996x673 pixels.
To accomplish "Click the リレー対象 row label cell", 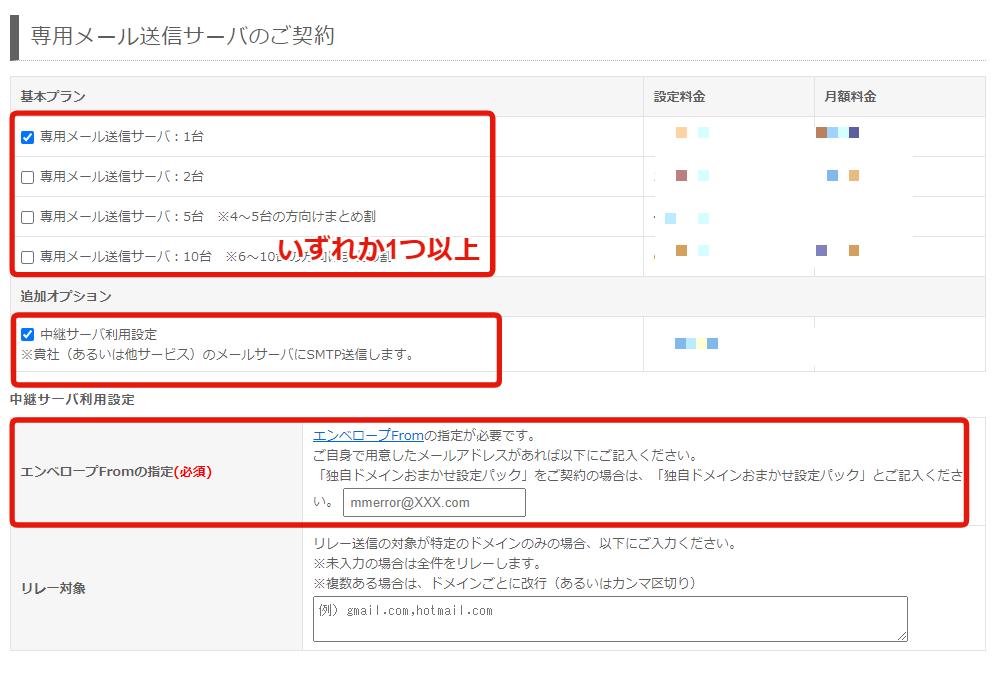I will 53,589.
